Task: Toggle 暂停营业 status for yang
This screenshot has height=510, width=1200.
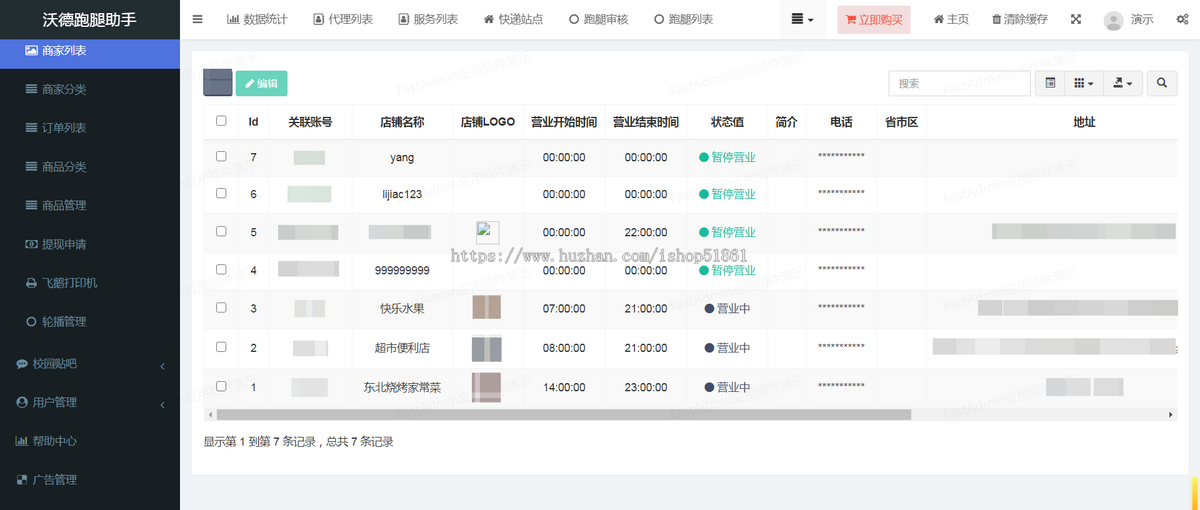Action: (x=727, y=157)
